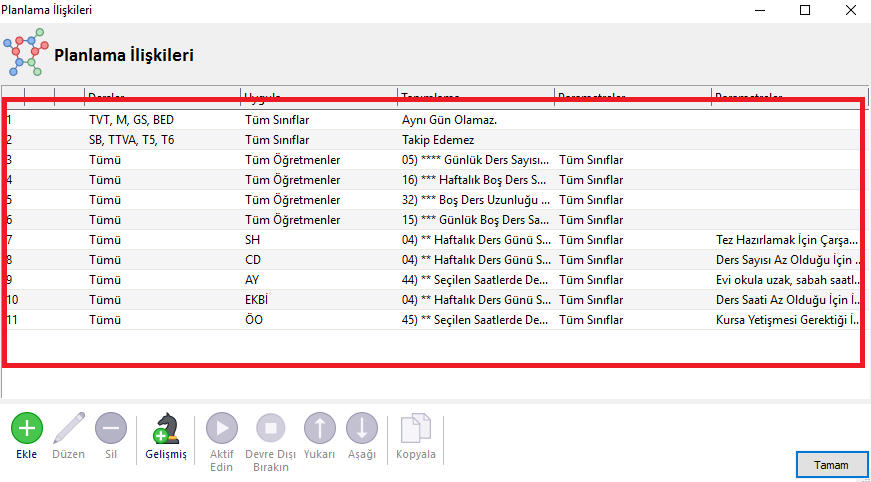Click Ders Saati Az Olduğu İçin description
Image resolution: width=871 pixels, height=482 pixels.
(788, 300)
